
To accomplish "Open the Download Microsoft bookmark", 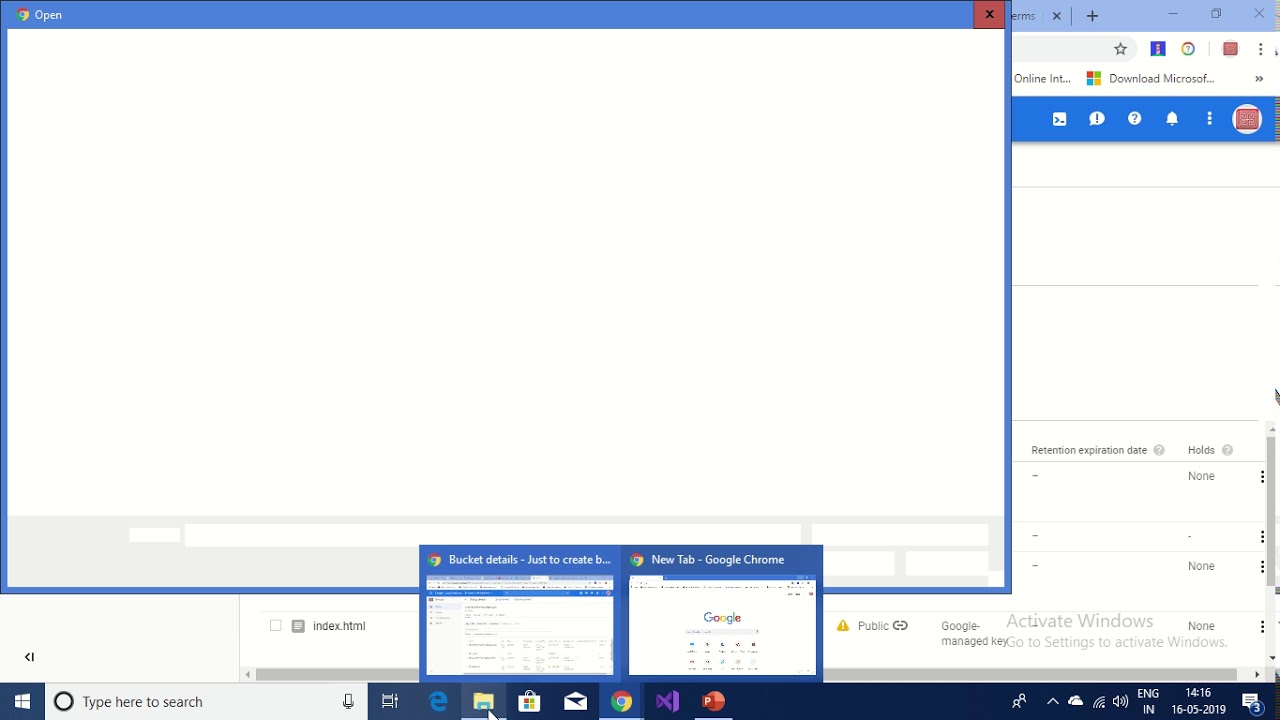I will pos(1150,79).
